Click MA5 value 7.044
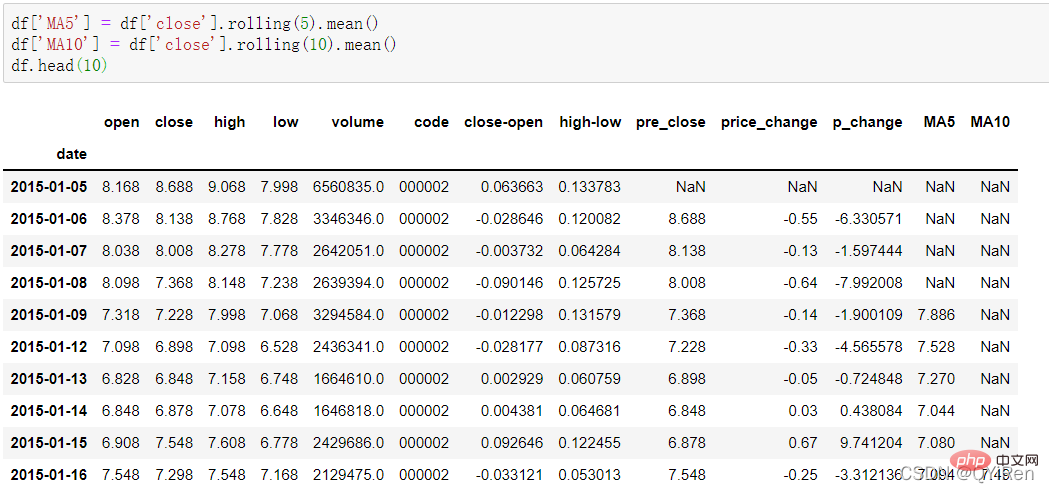Image resolution: width=1049 pixels, height=493 pixels. tap(937, 411)
